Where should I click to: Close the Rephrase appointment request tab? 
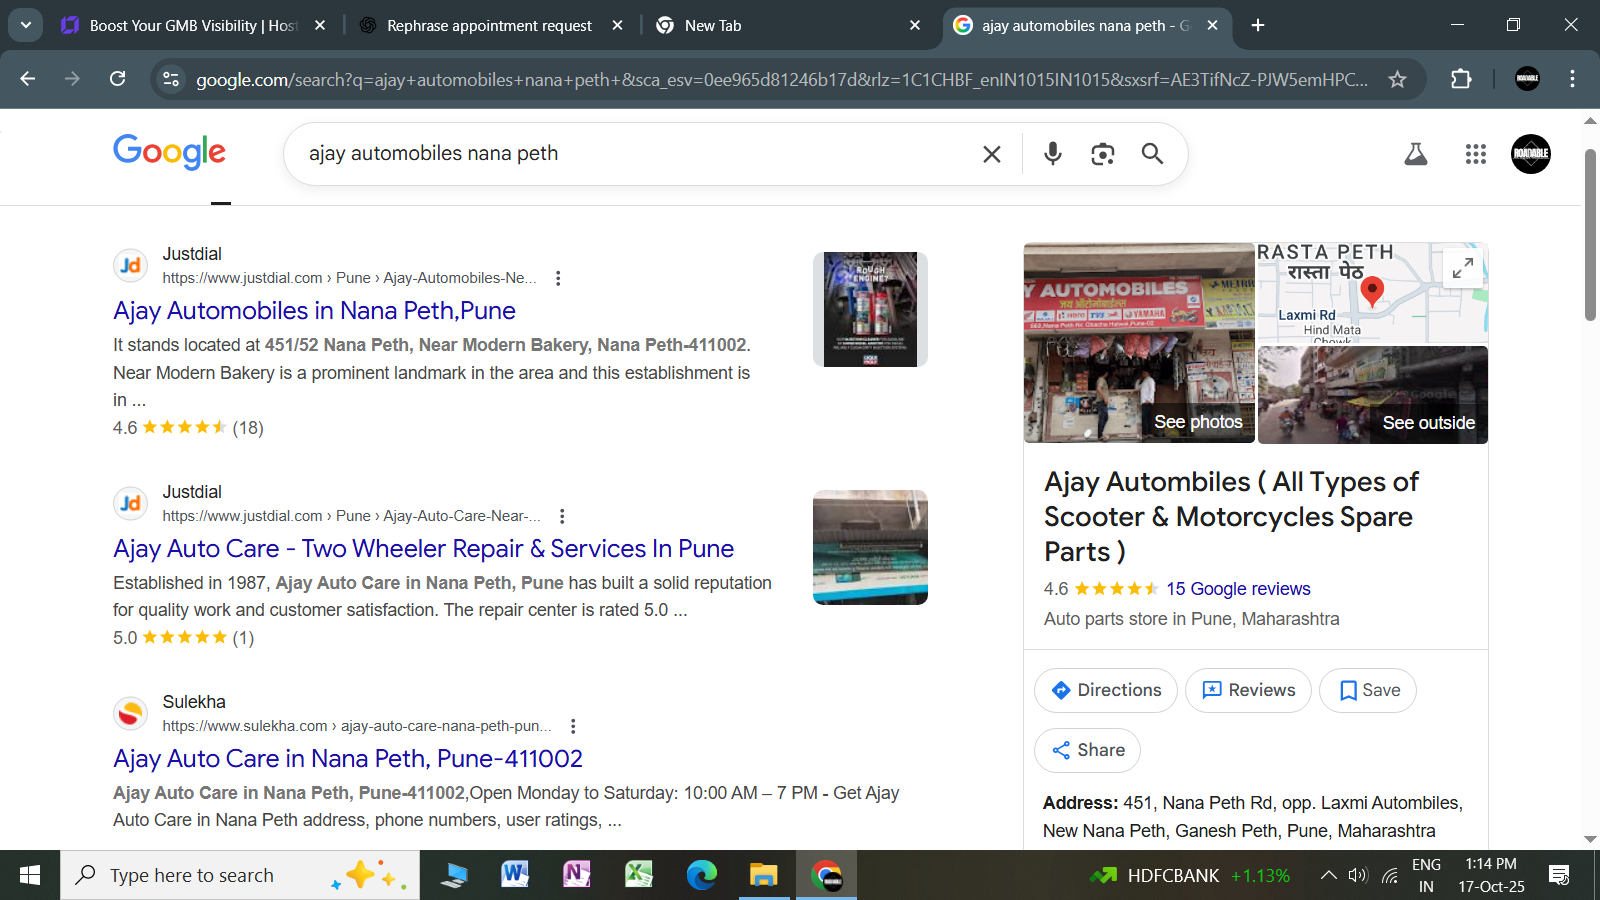click(617, 25)
